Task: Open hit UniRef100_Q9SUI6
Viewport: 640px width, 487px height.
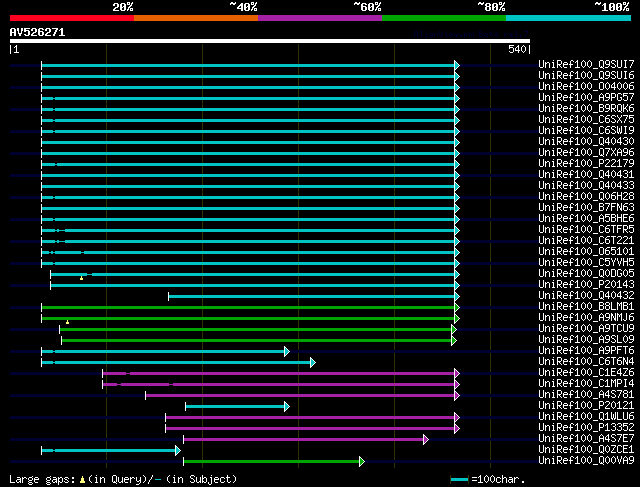Action: click(586, 75)
